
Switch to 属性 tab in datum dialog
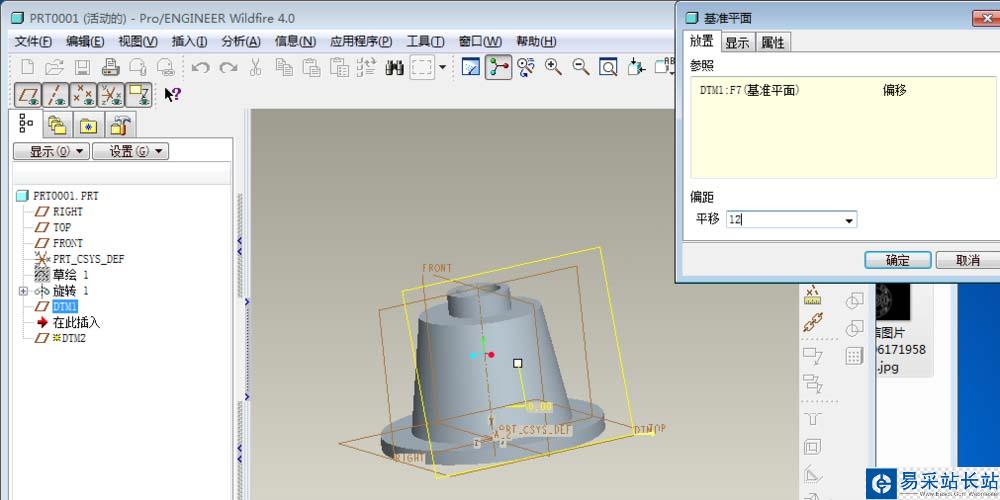(x=773, y=43)
